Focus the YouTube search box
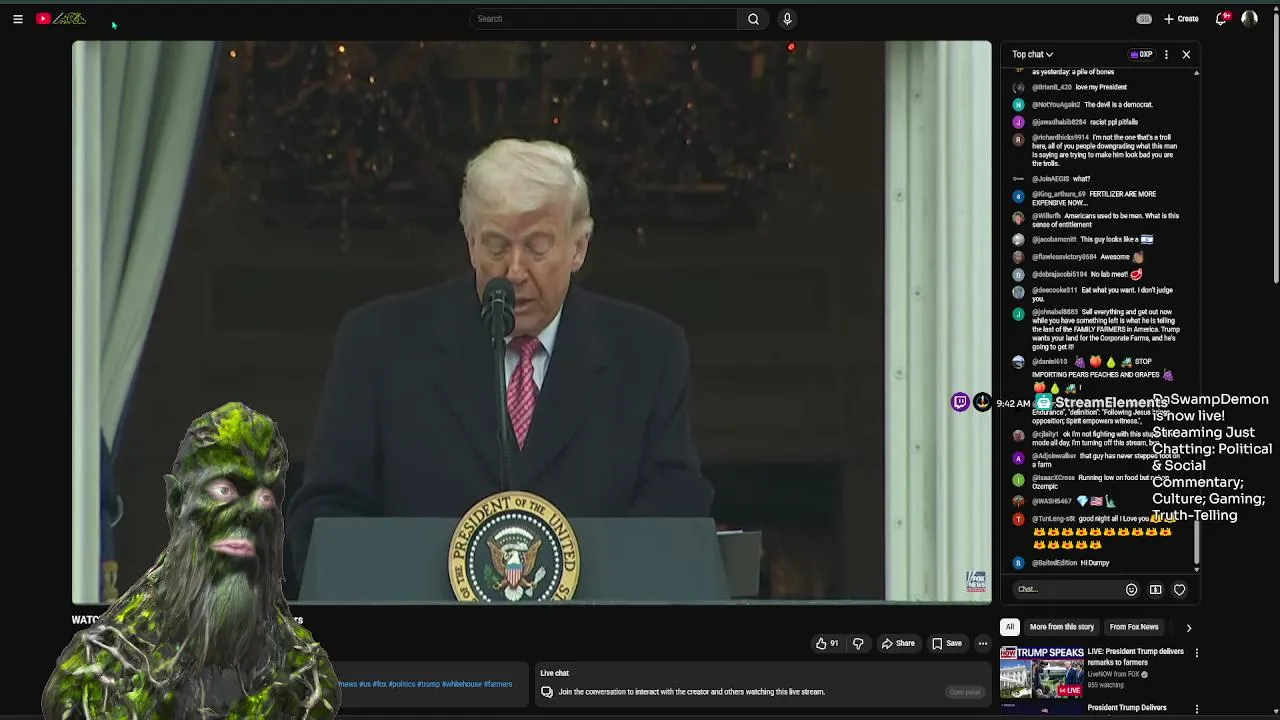 604,19
